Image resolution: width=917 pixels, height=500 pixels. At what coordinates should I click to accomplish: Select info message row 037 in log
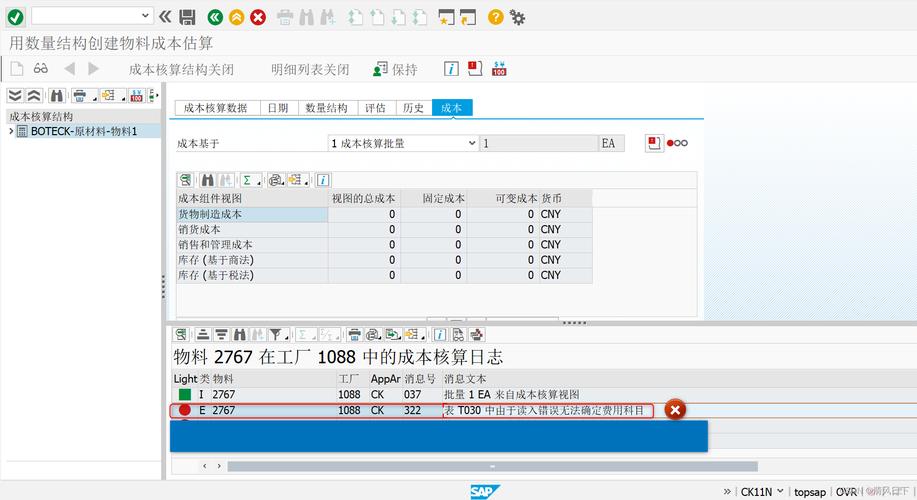coord(544,395)
